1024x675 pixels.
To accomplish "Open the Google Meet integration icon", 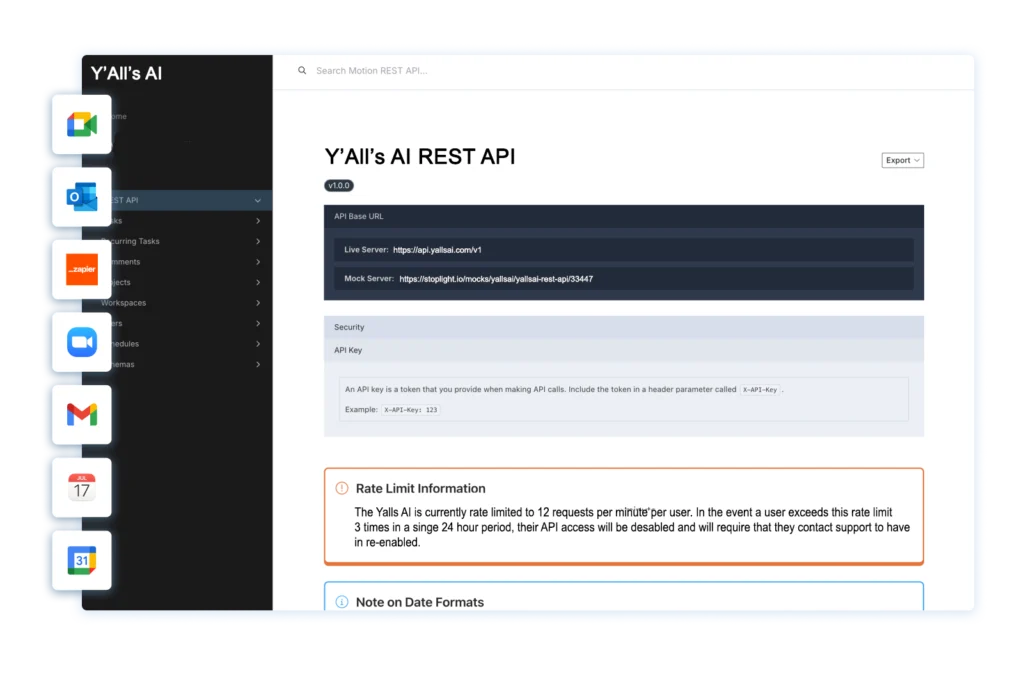I will [x=81, y=124].
